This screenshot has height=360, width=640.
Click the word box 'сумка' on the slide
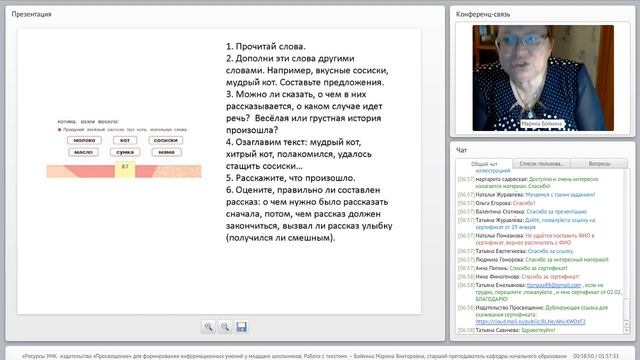125,152
